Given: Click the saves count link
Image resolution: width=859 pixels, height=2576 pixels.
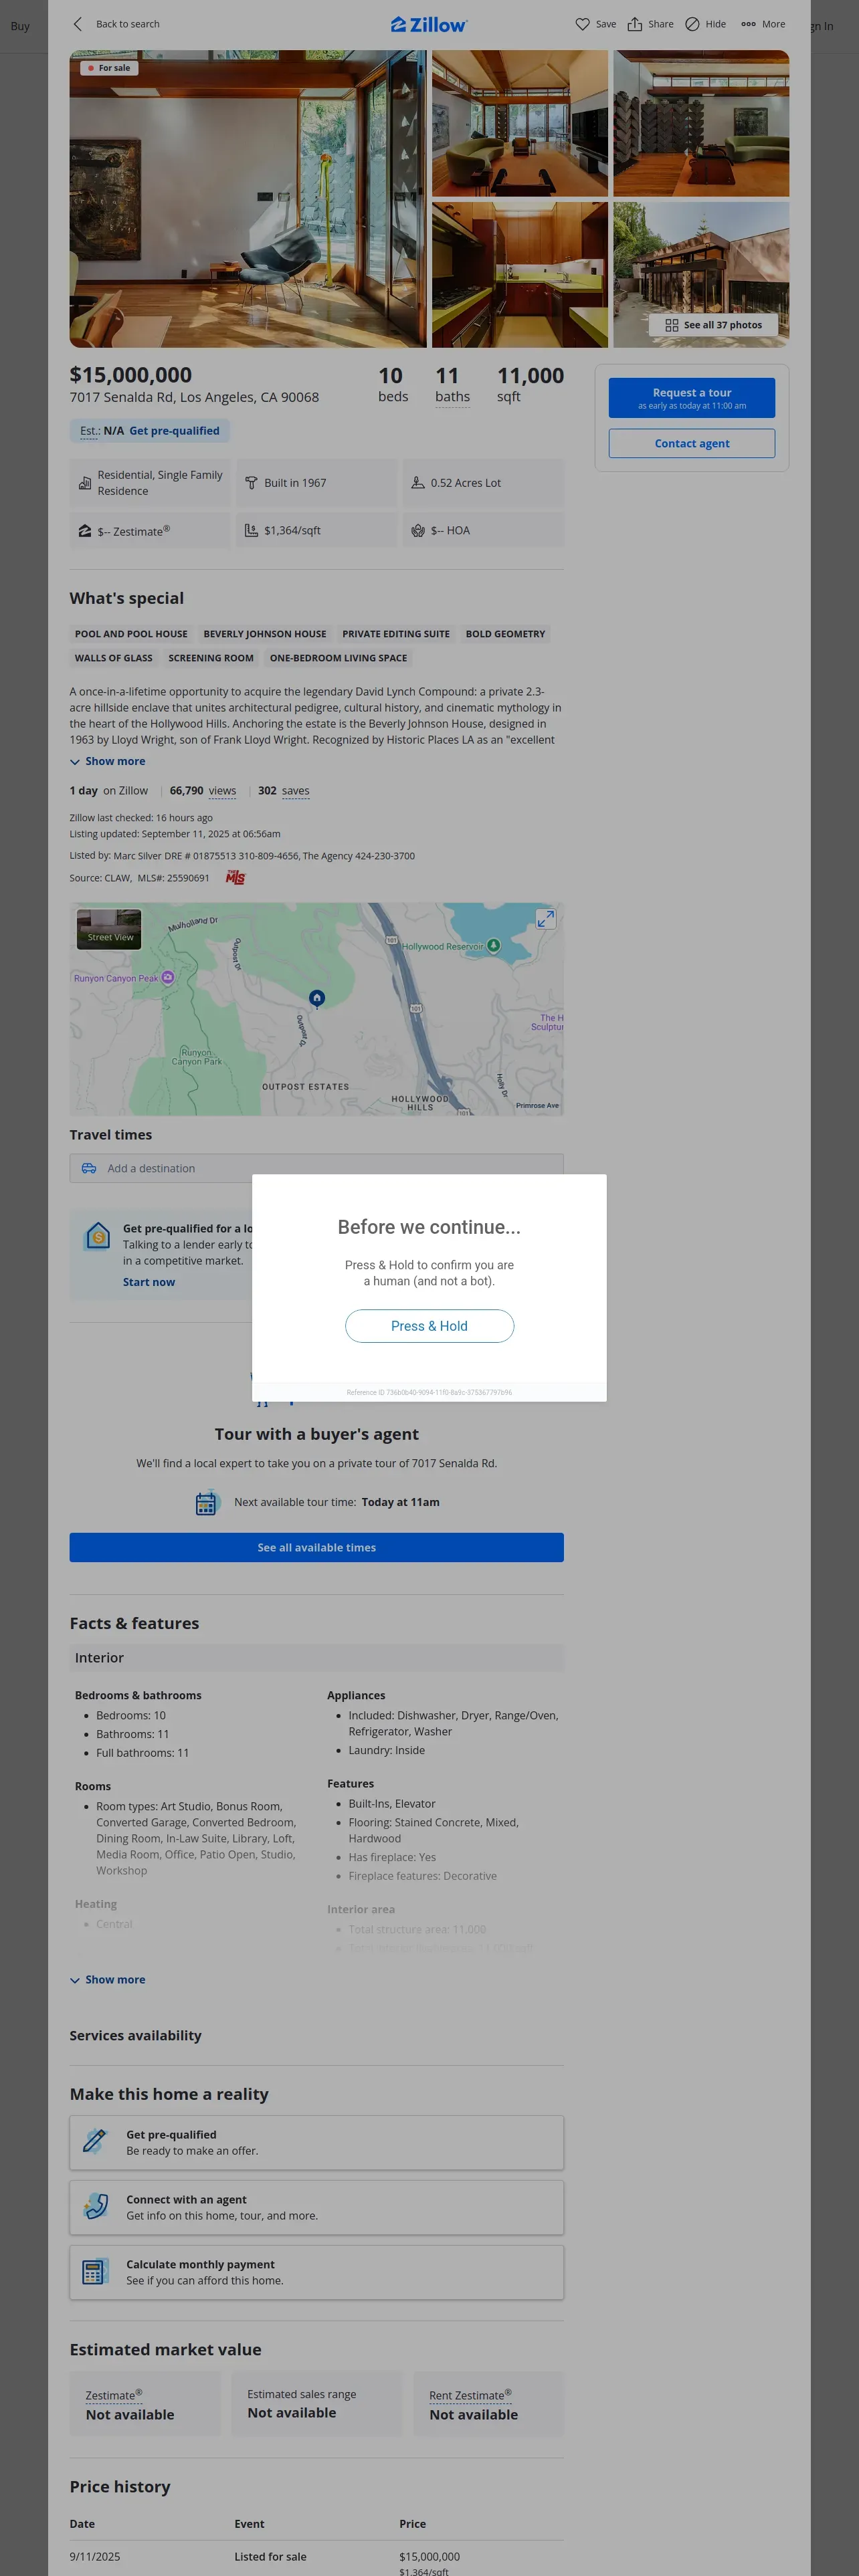Looking at the screenshot, I should [295, 791].
